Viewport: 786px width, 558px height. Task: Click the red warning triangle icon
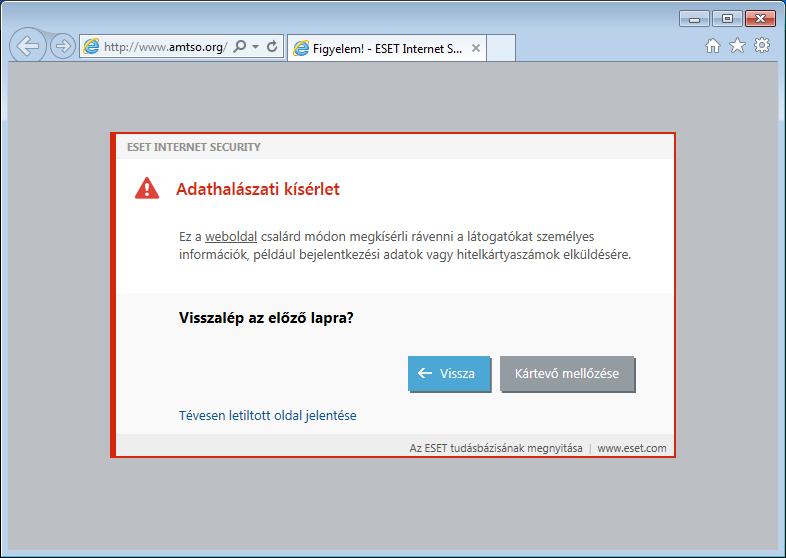pos(147,189)
